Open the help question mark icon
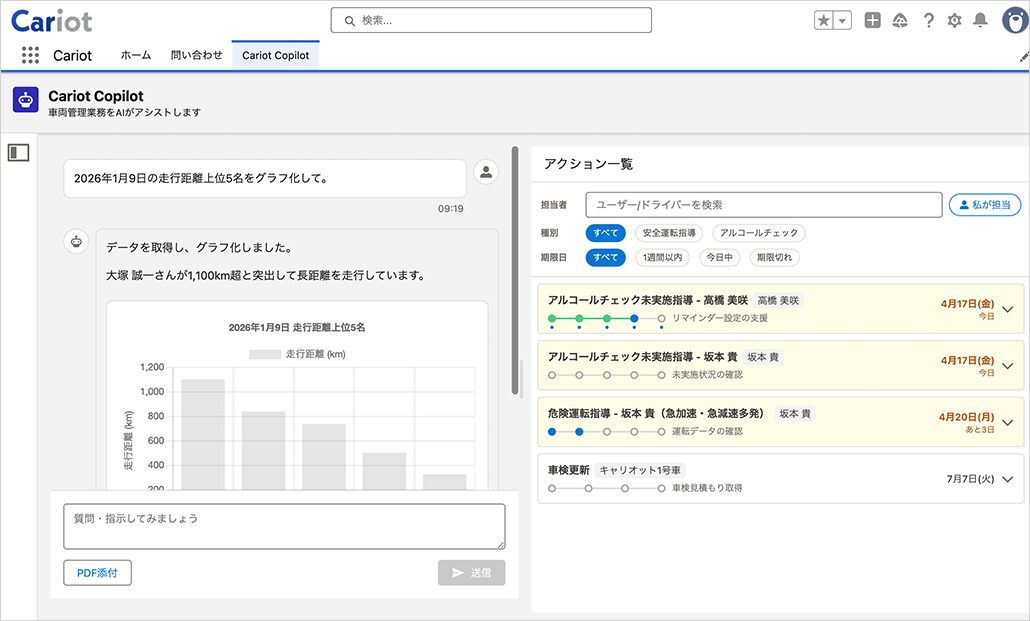The image size is (1030, 621). point(928,20)
